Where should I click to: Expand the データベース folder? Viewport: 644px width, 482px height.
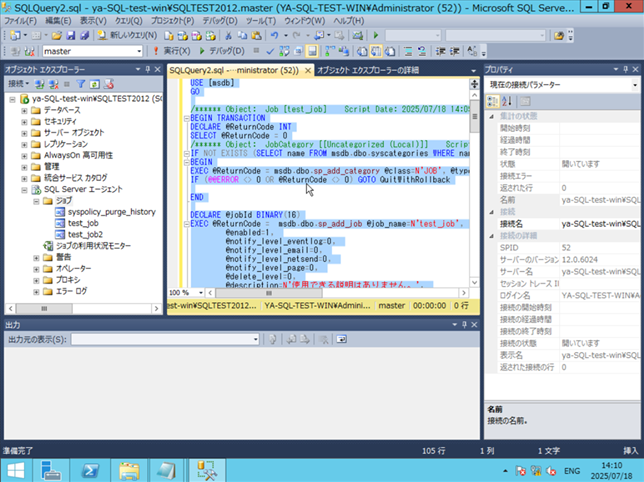tap(24, 110)
